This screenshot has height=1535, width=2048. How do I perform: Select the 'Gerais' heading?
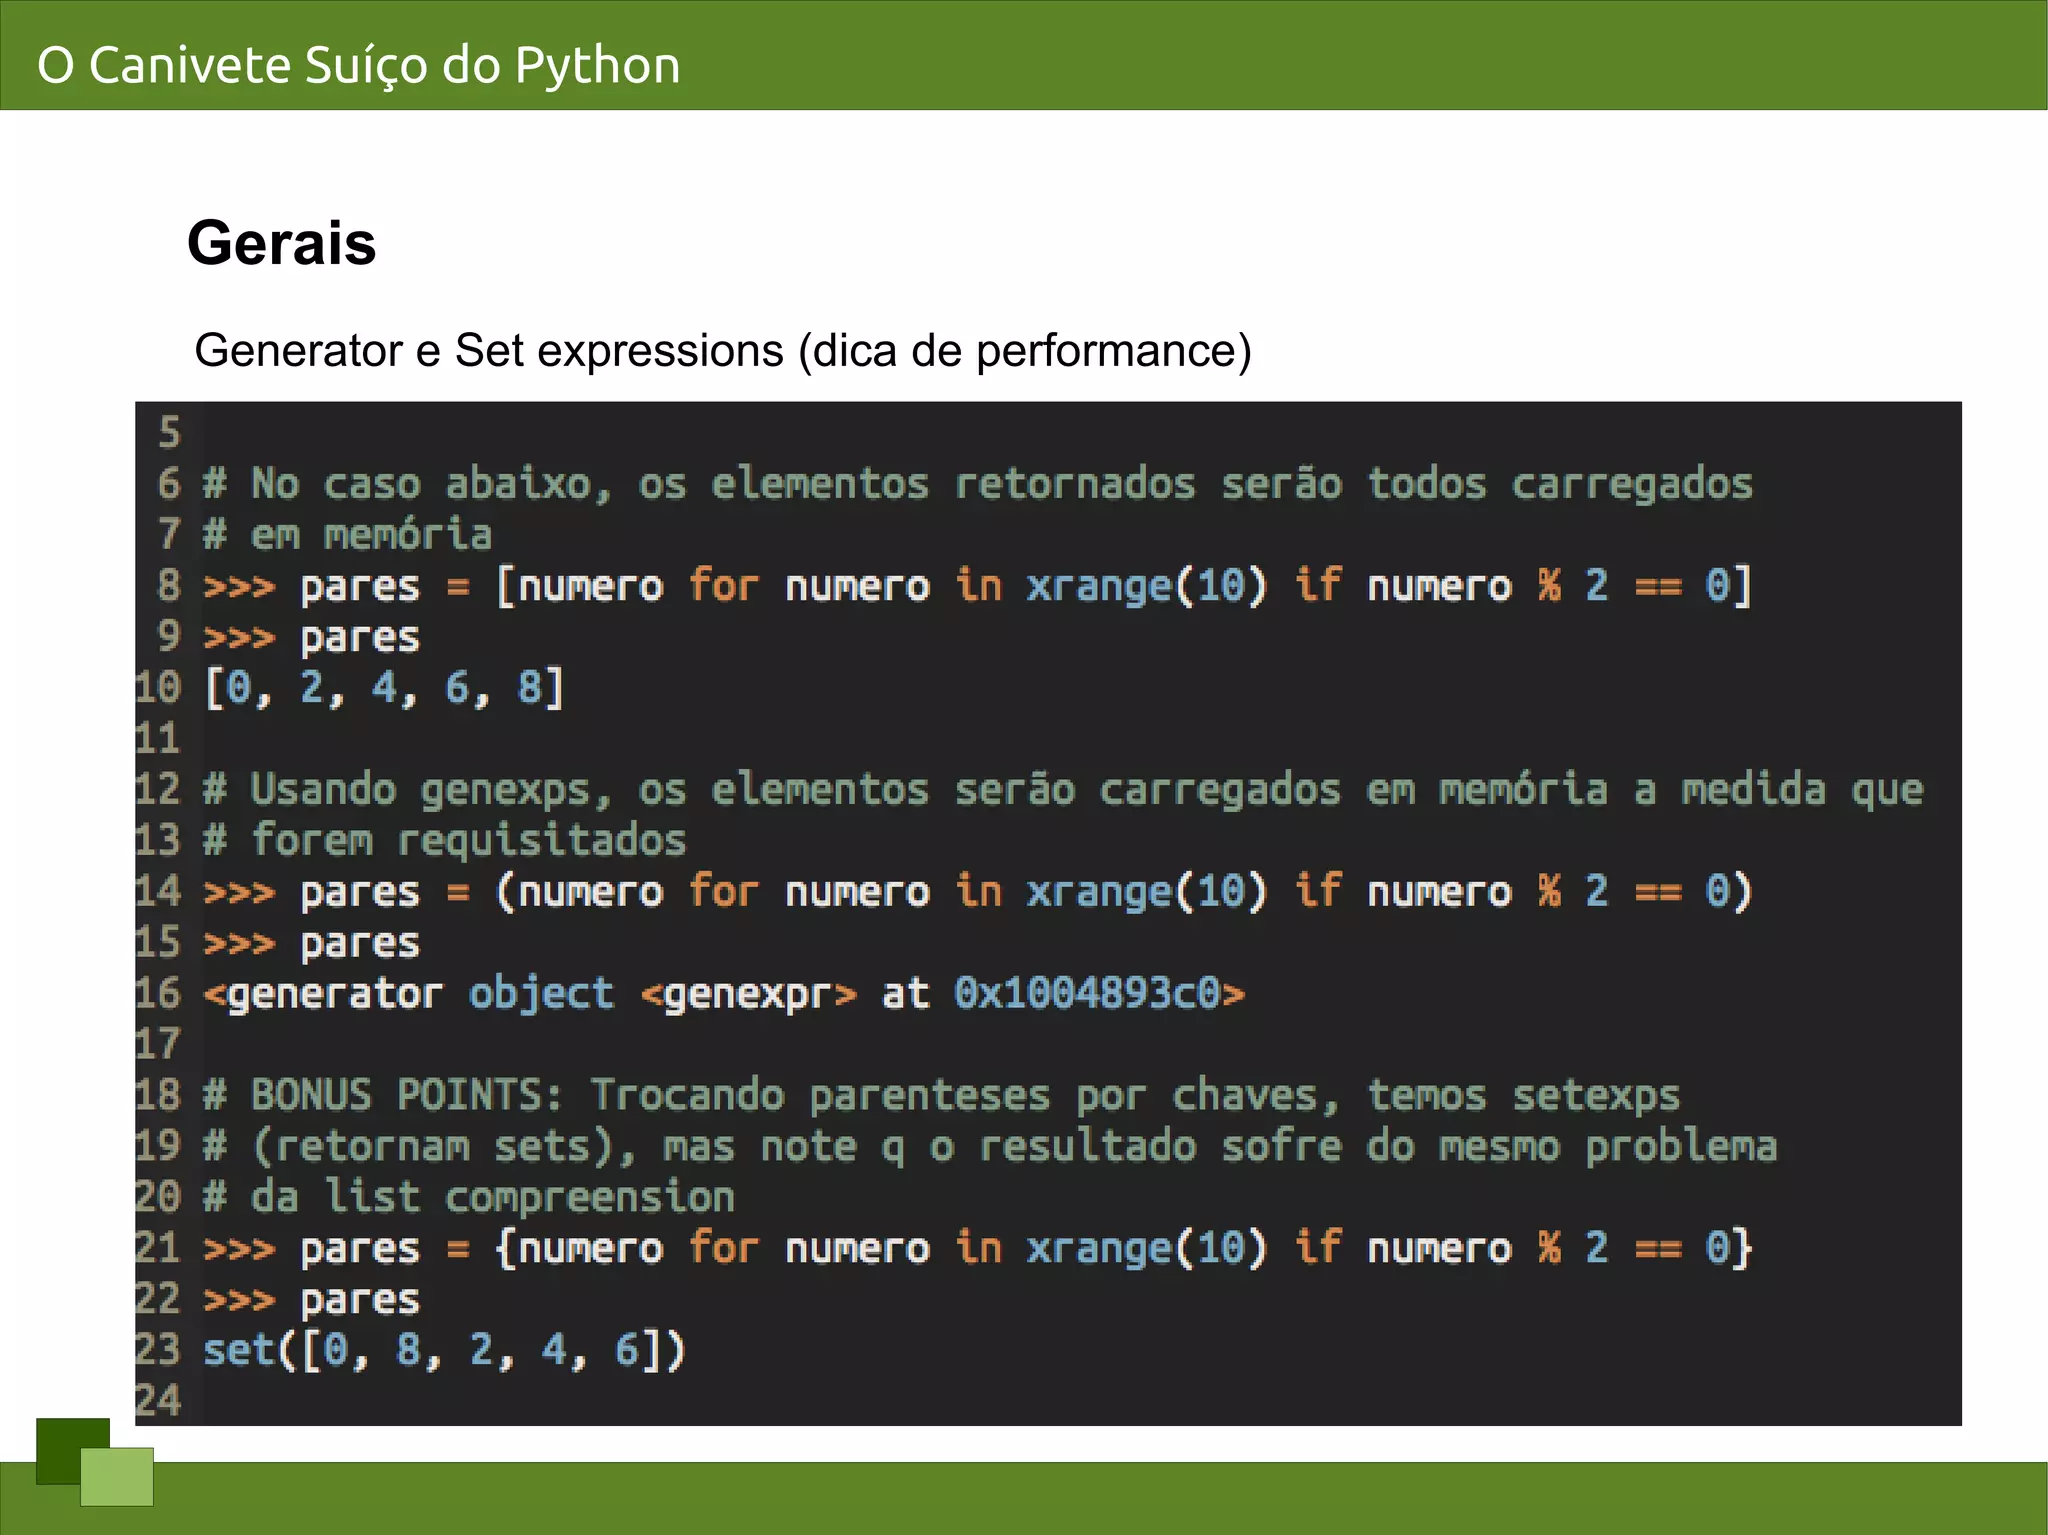click(x=282, y=243)
